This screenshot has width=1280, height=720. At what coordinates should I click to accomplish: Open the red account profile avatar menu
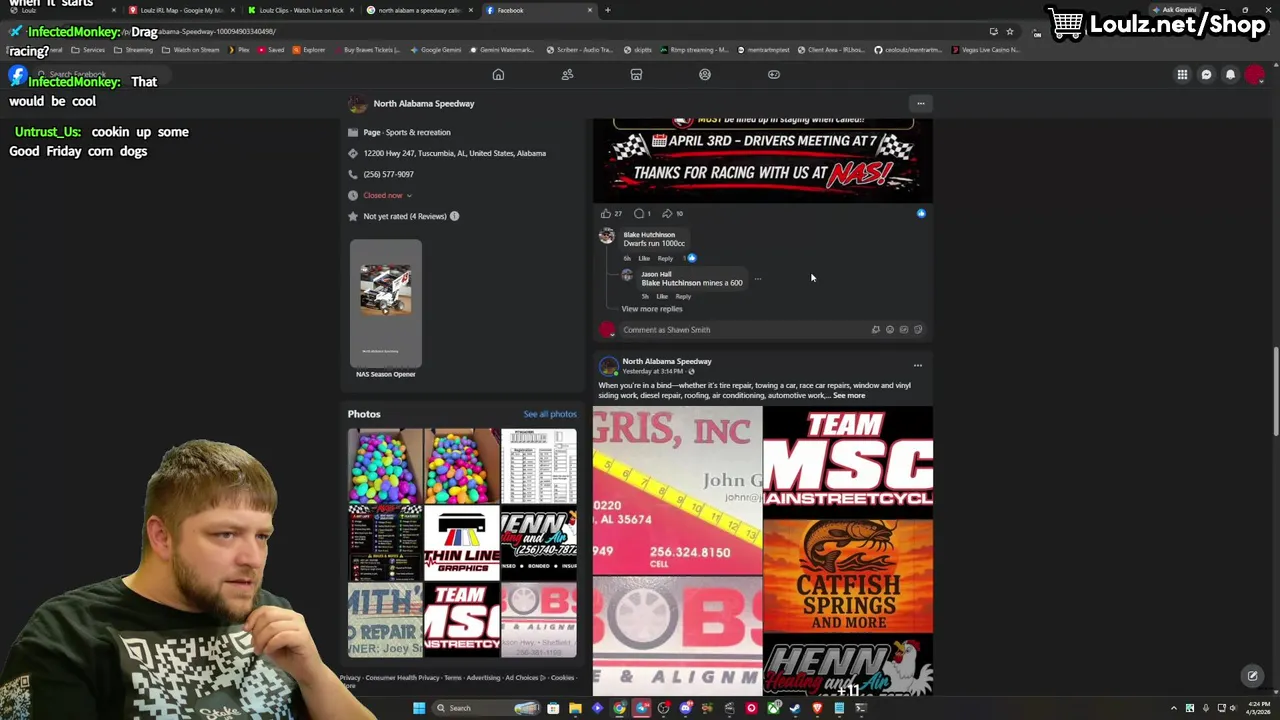point(1255,75)
